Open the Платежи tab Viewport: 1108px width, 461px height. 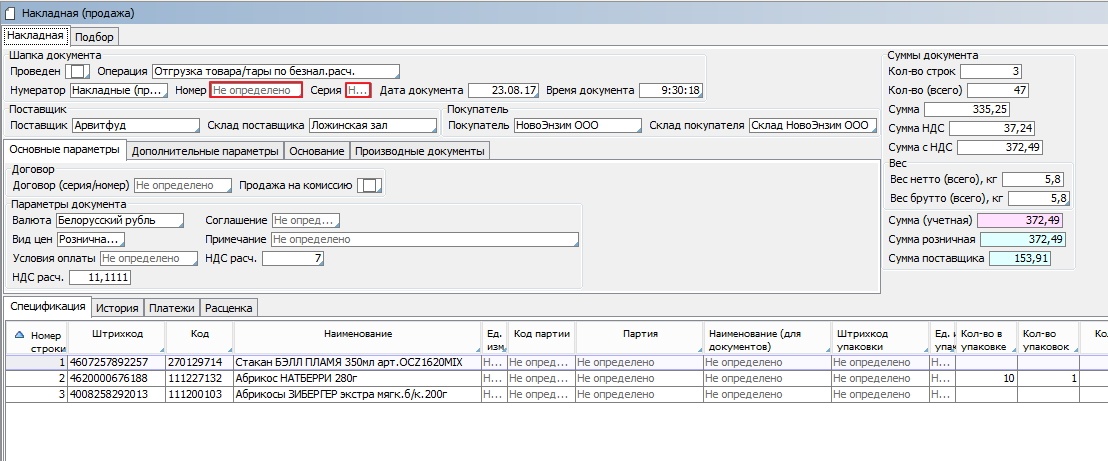172,307
